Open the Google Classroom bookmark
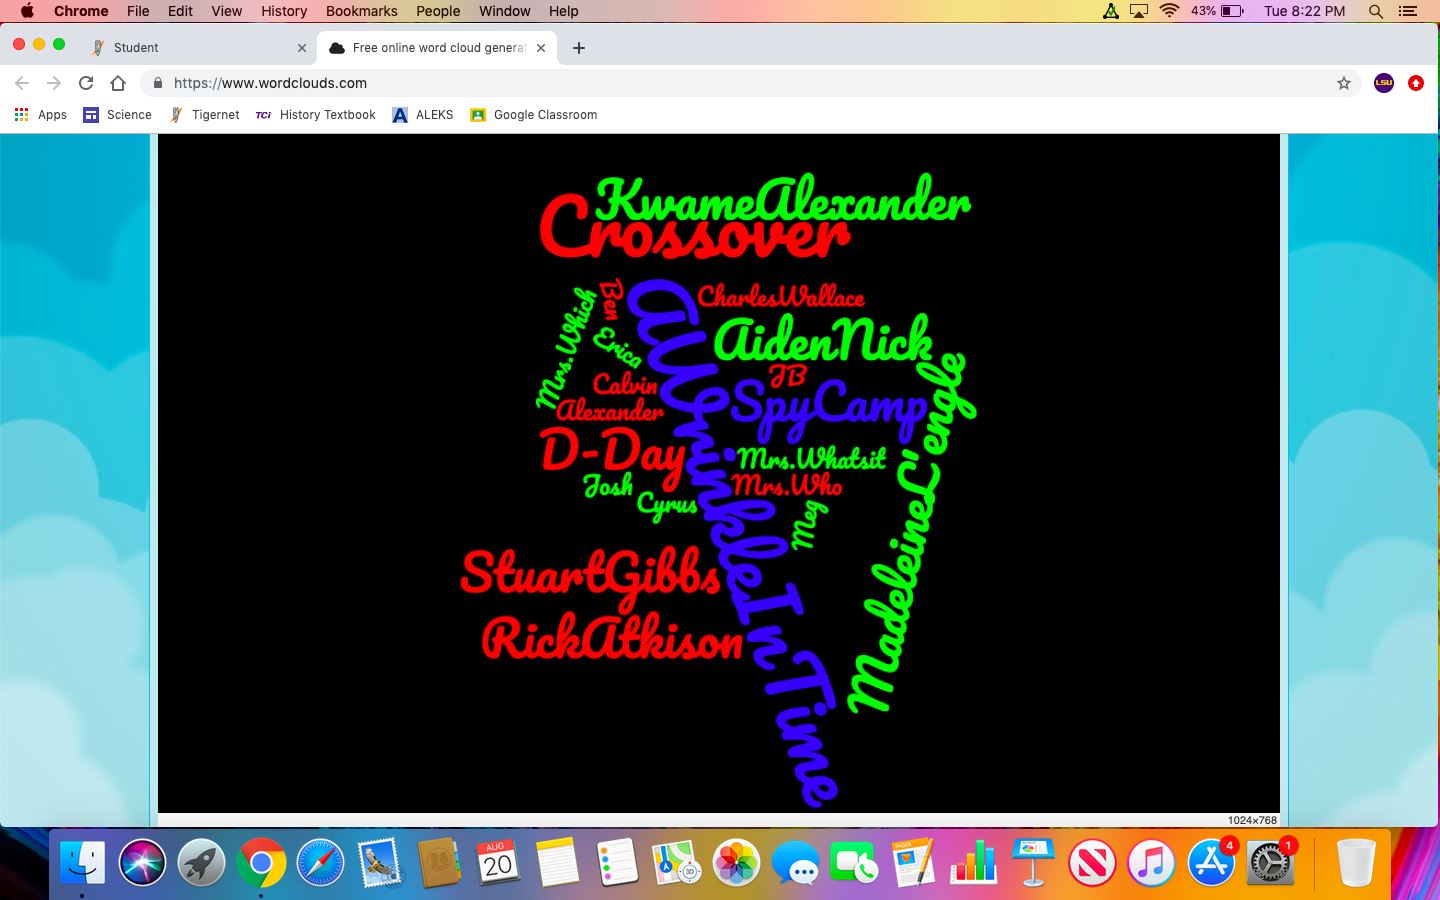Viewport: 1440px width, 900px height. click(x=534, y=115)
